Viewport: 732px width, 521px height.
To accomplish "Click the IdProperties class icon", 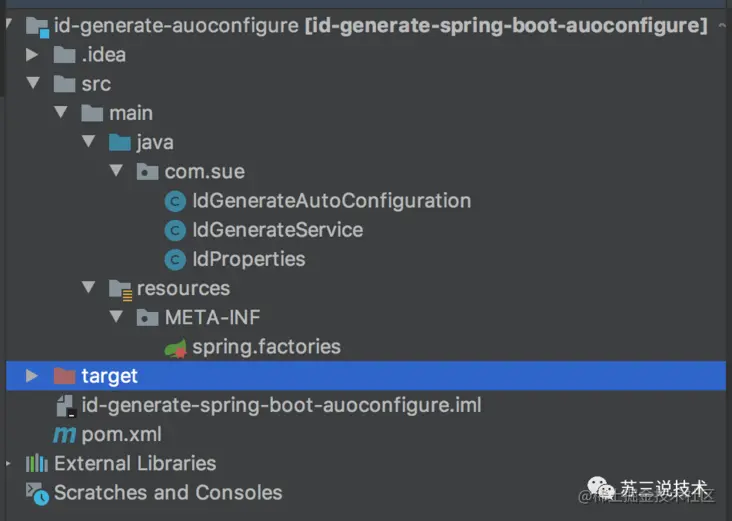I will point(176,259).
